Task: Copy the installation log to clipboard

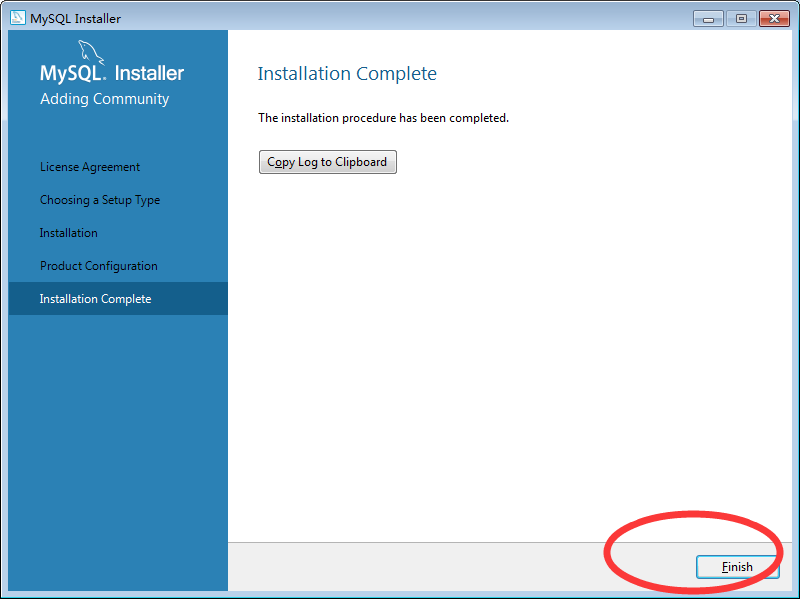Action: point(328,162)
